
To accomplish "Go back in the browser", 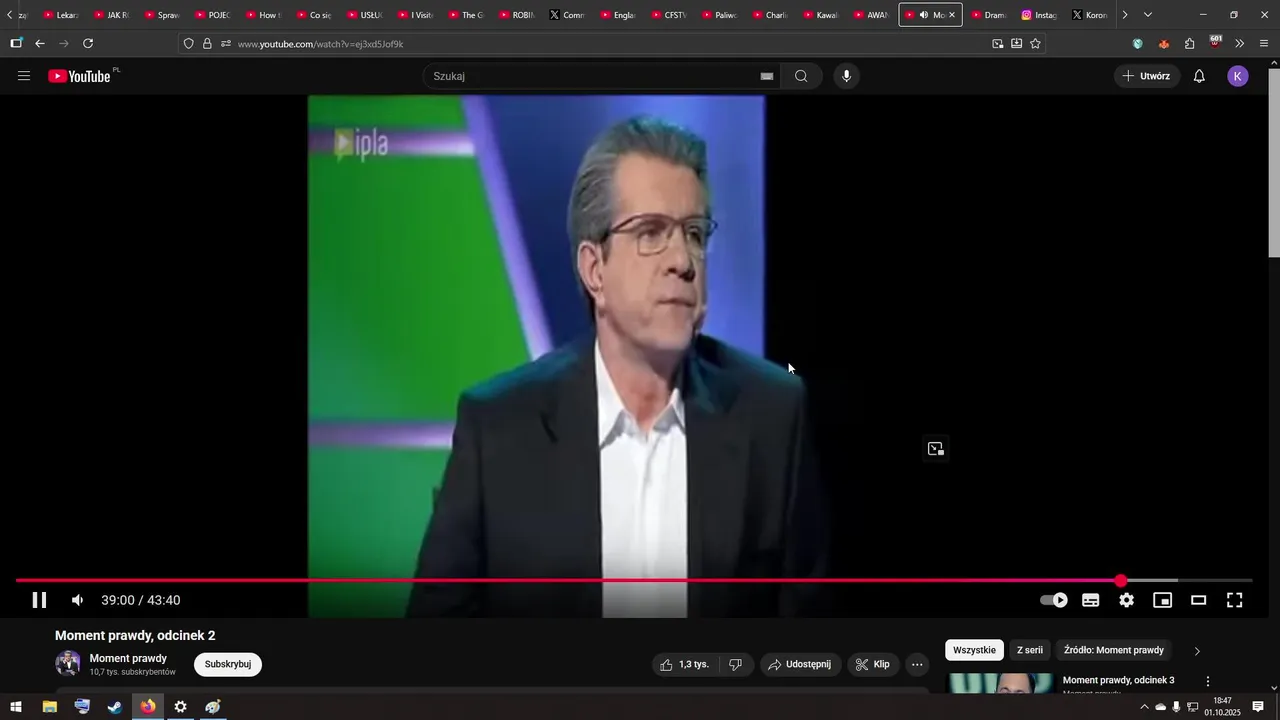I will (40, 44).
